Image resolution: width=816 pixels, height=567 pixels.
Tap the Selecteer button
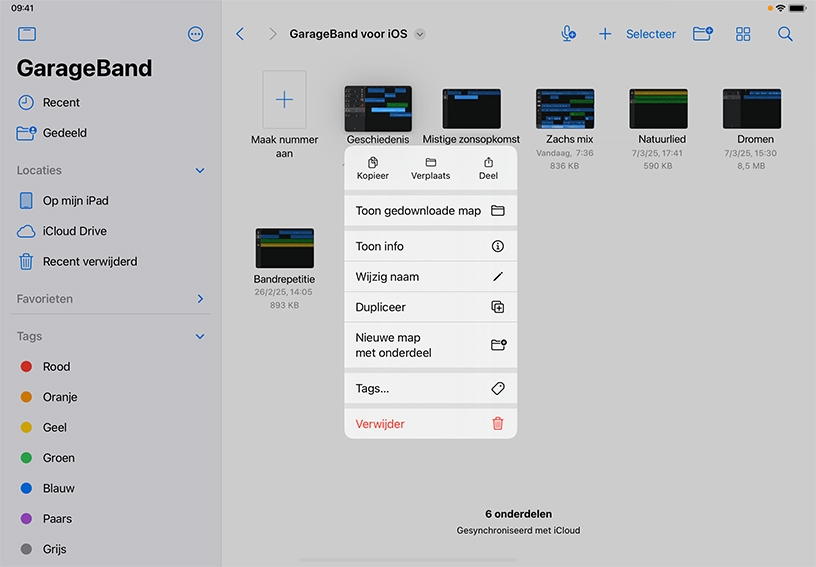pos(651,34)
